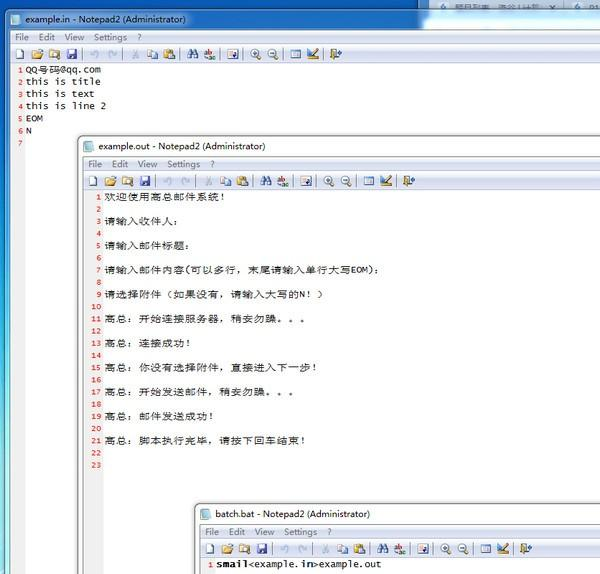Click the "EOM" line in example.in
The height and width of the screenshot is (574, 600).
click(x=34, y=118)
